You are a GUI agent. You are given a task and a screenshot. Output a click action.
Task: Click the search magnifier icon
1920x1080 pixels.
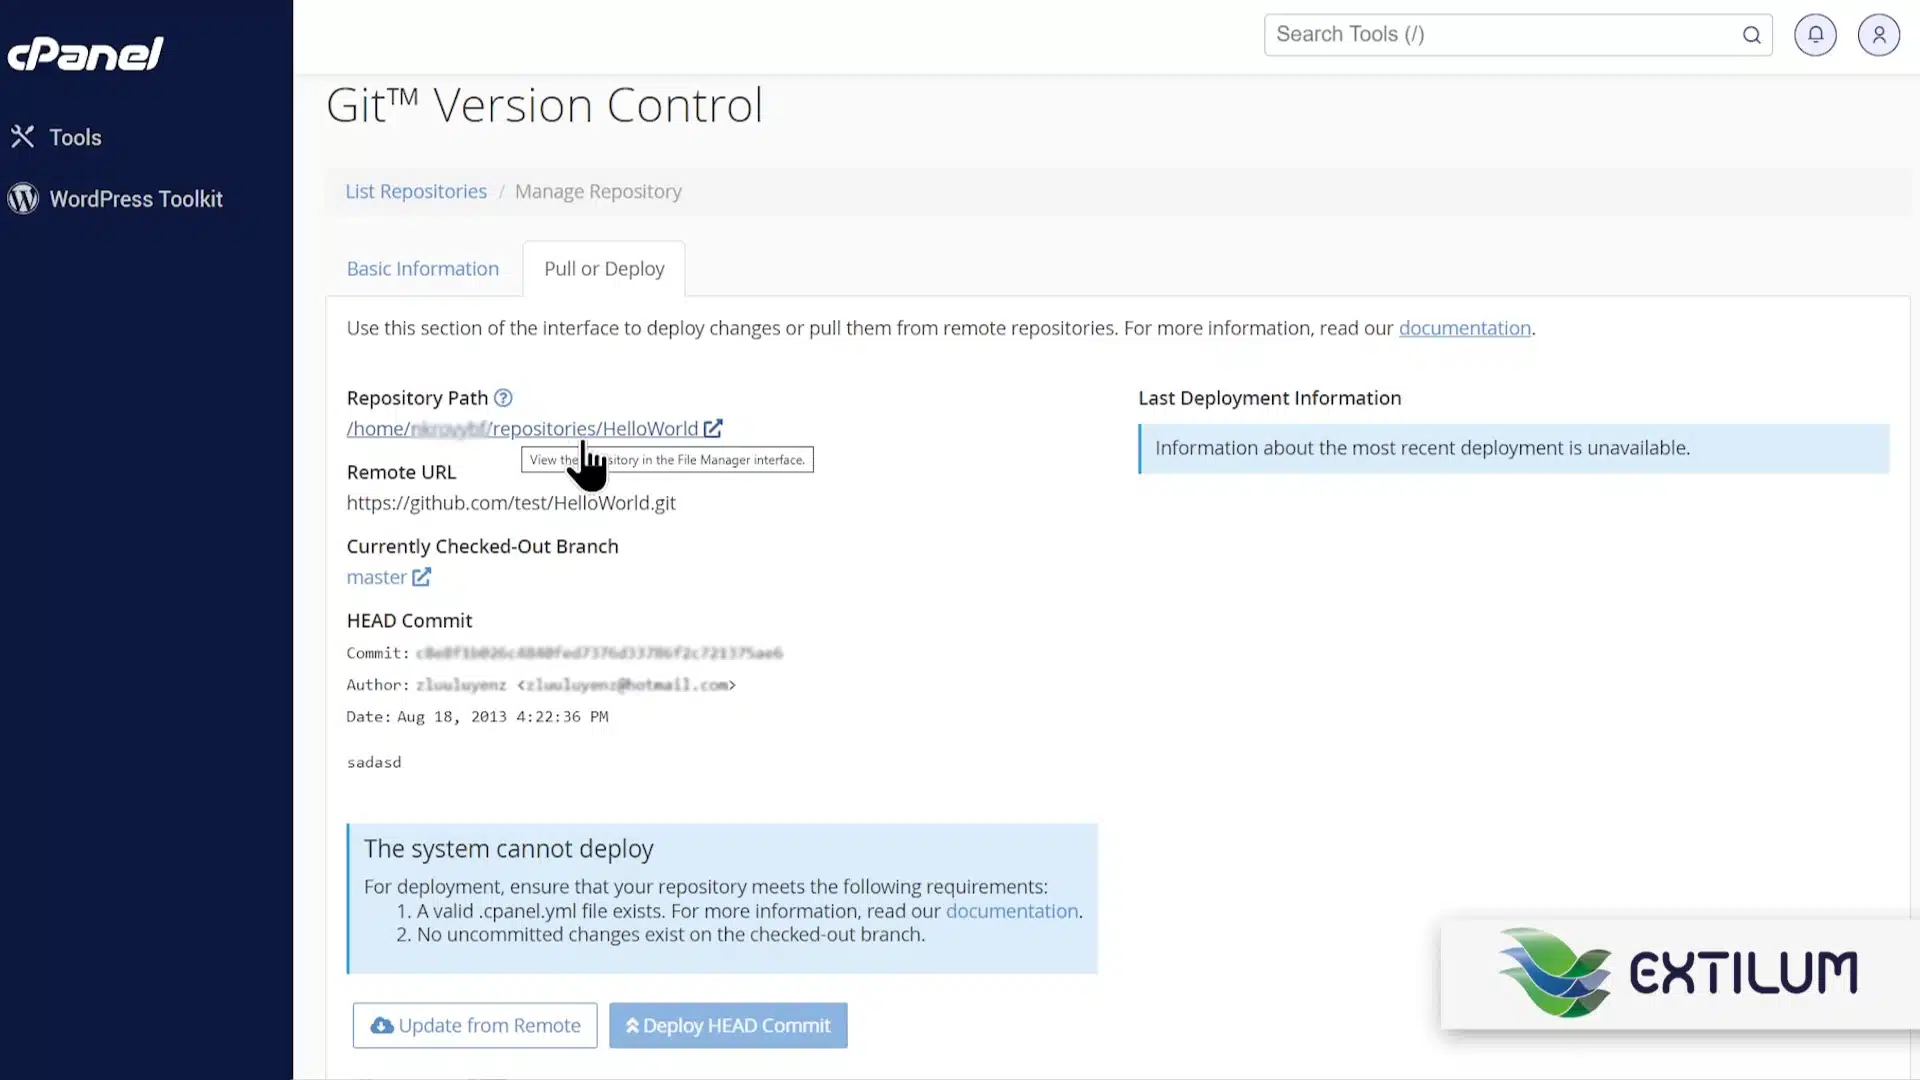pos(1752,35)
